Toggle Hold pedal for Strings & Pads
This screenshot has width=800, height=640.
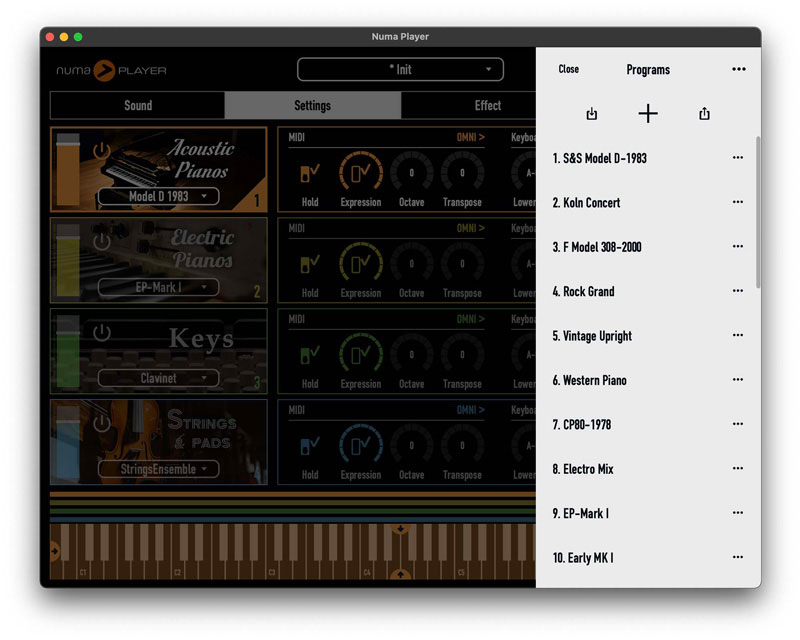coord(310,446)
